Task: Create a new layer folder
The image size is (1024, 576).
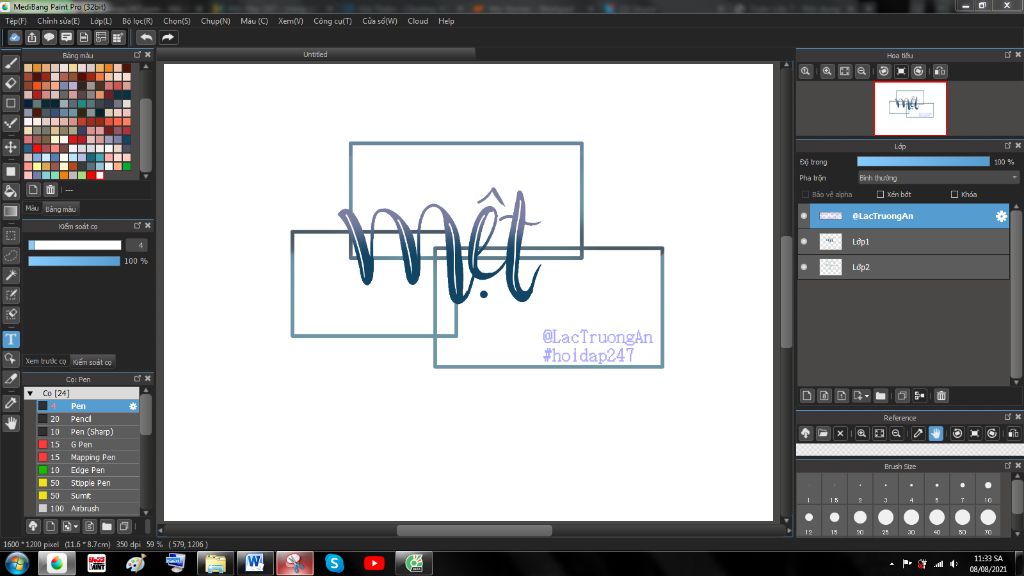Action: [880, 396]
